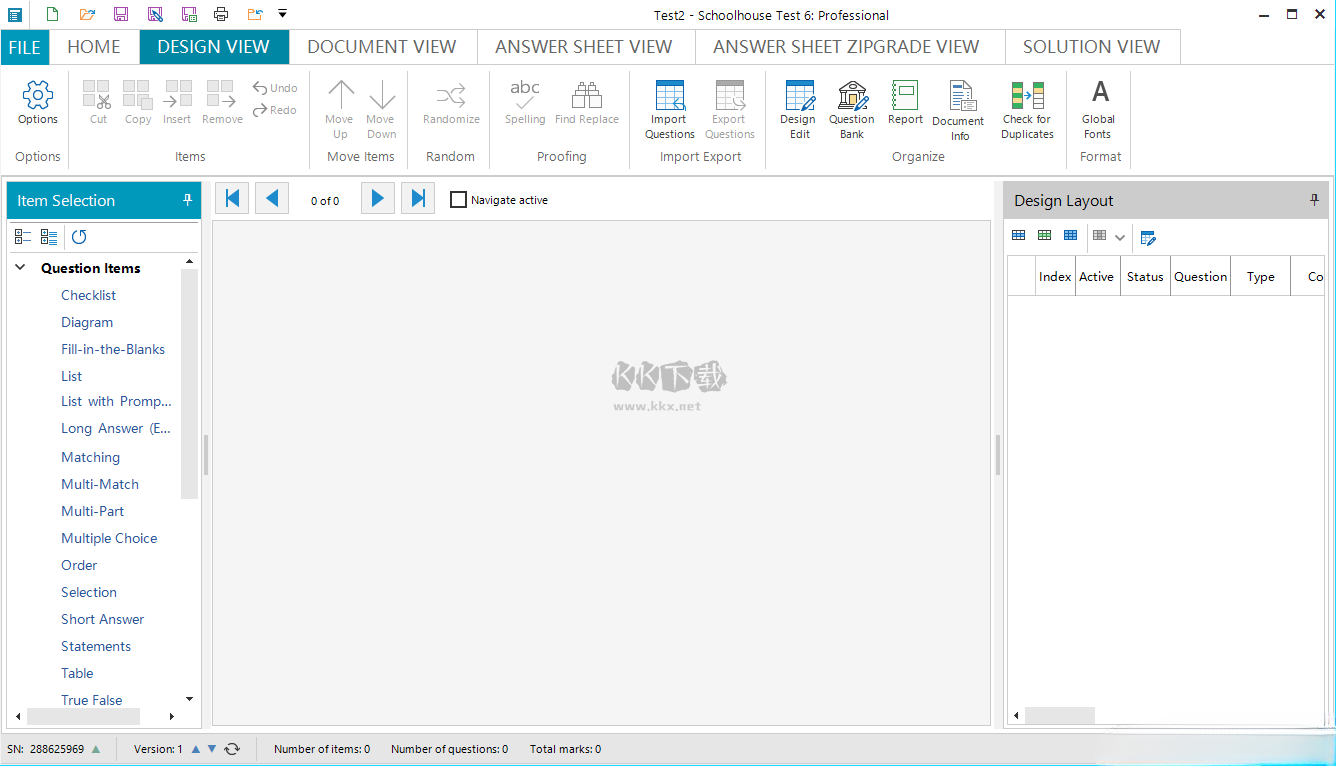Open the Design Layout grid view dropdown

click(x=1119, y=237)
